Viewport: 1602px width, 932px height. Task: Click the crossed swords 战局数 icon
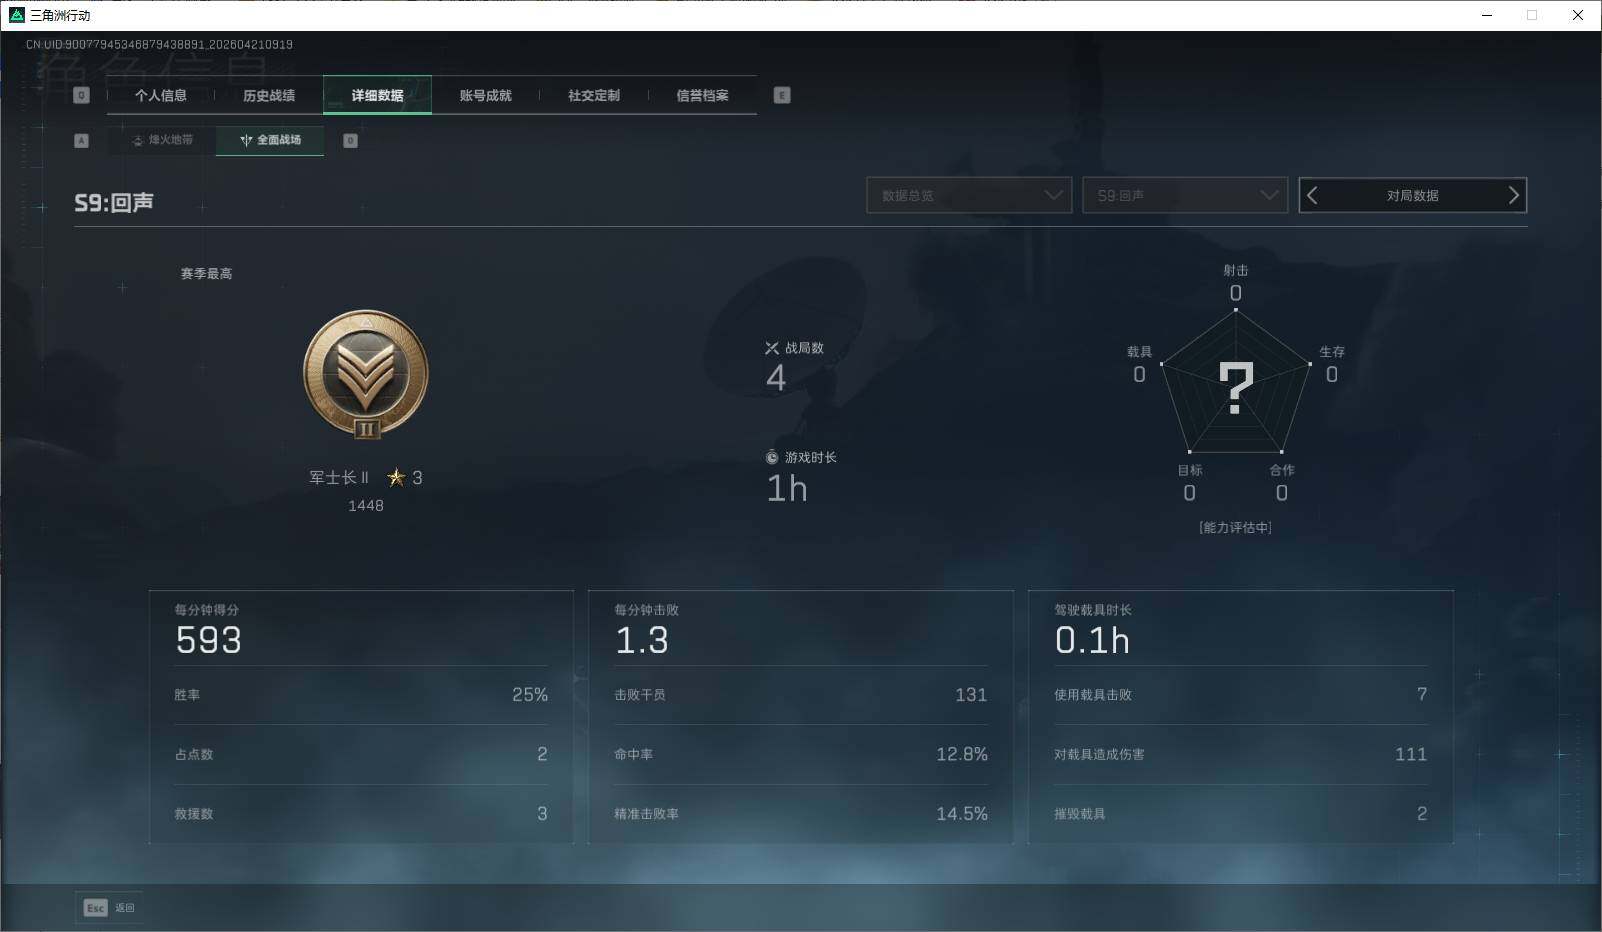(x=772, y=348)
